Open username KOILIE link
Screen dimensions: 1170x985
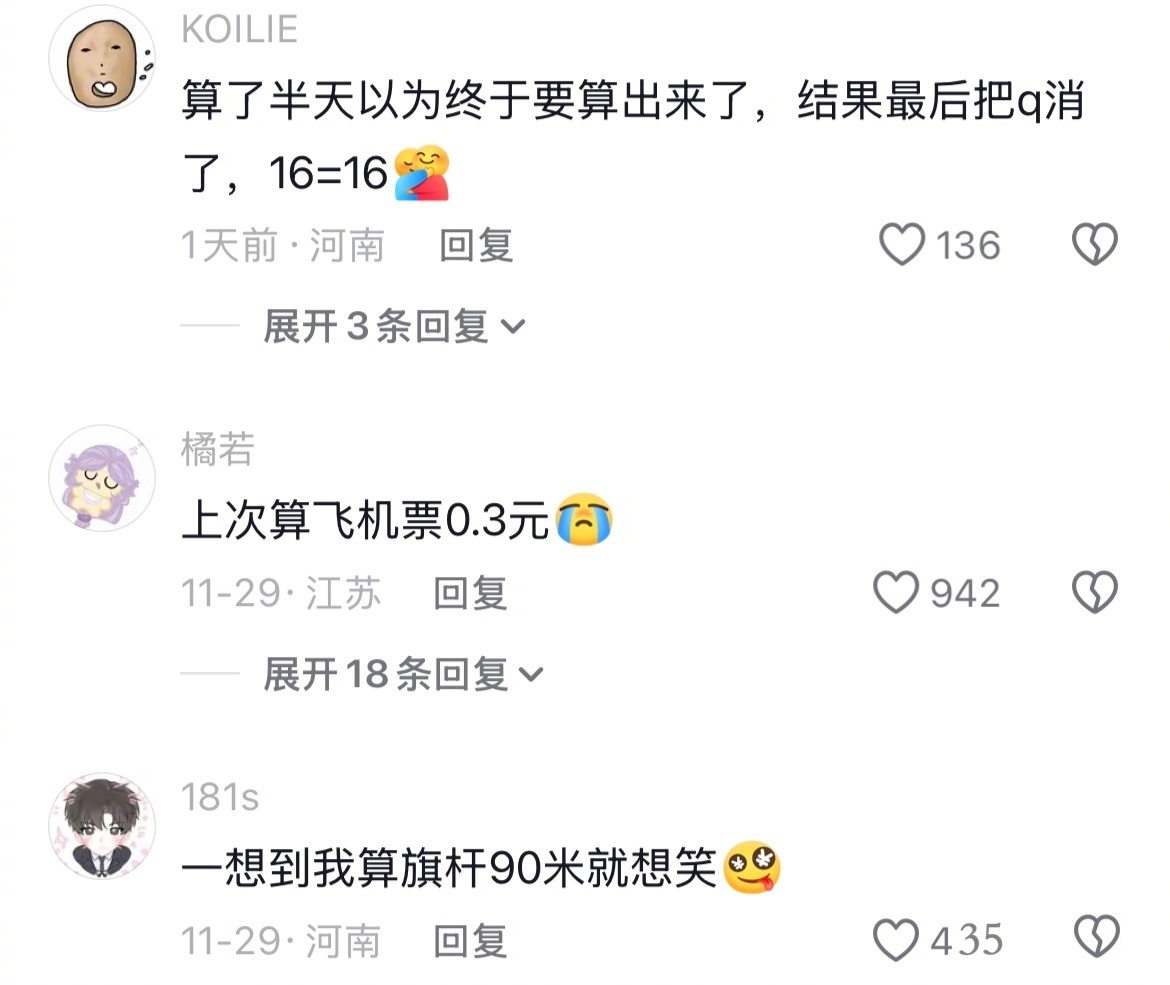tap(240, 30)
